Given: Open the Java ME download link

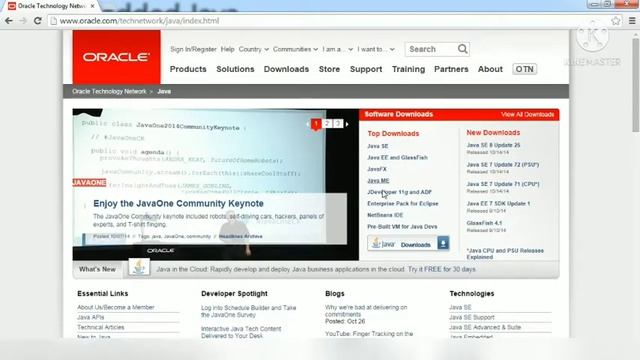Looking at the screenshot, I should click(x=378, y=180).
